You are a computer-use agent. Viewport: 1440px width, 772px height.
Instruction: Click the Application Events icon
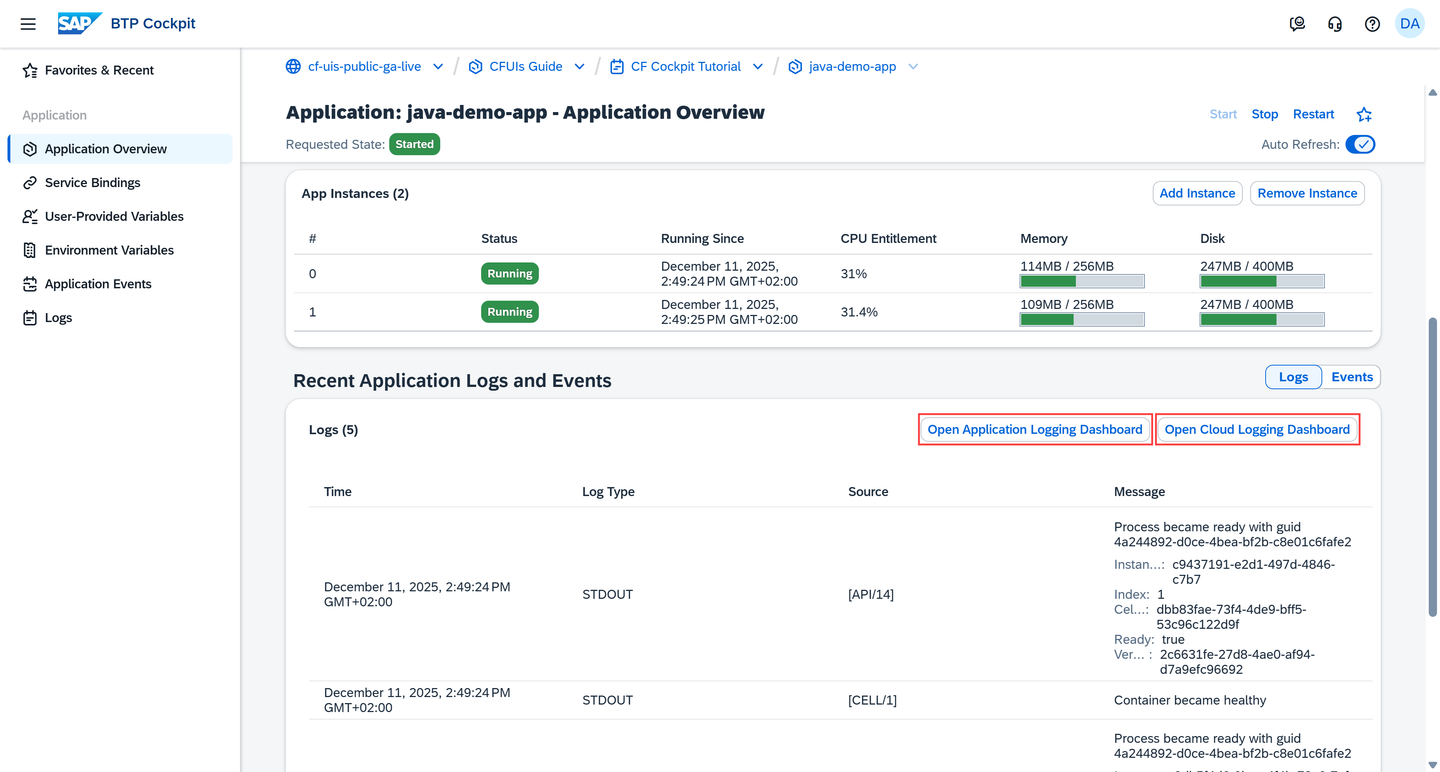[x=30, y=284]
